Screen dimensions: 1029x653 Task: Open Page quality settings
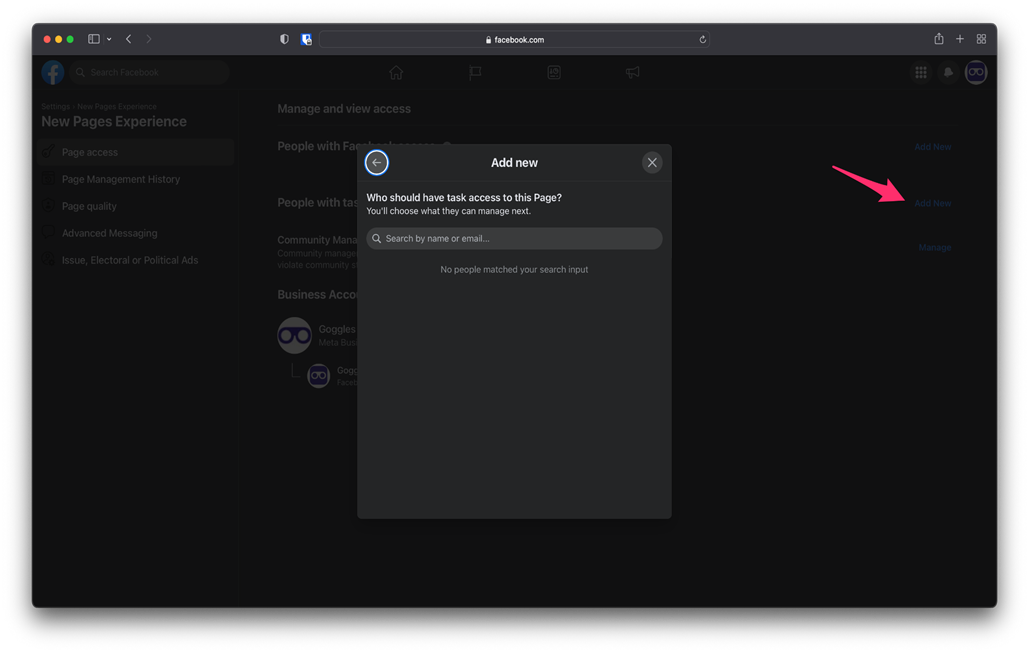point(89,206)
